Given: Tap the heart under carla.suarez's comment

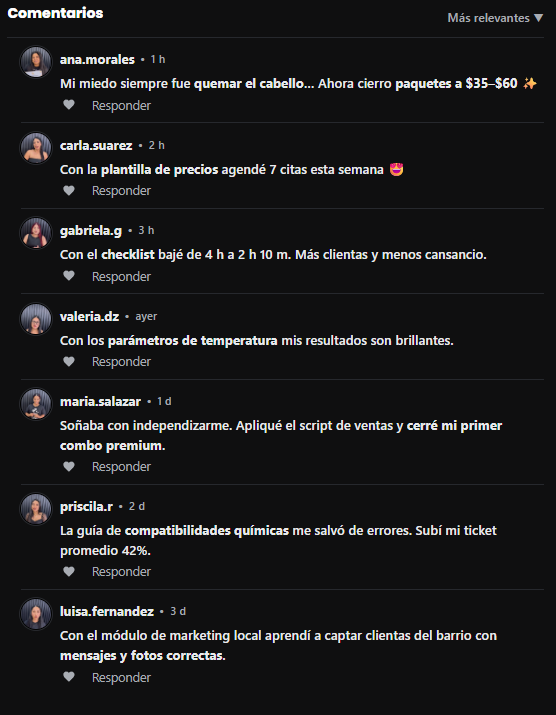Looking at the screenshot, I should [69, 191].
